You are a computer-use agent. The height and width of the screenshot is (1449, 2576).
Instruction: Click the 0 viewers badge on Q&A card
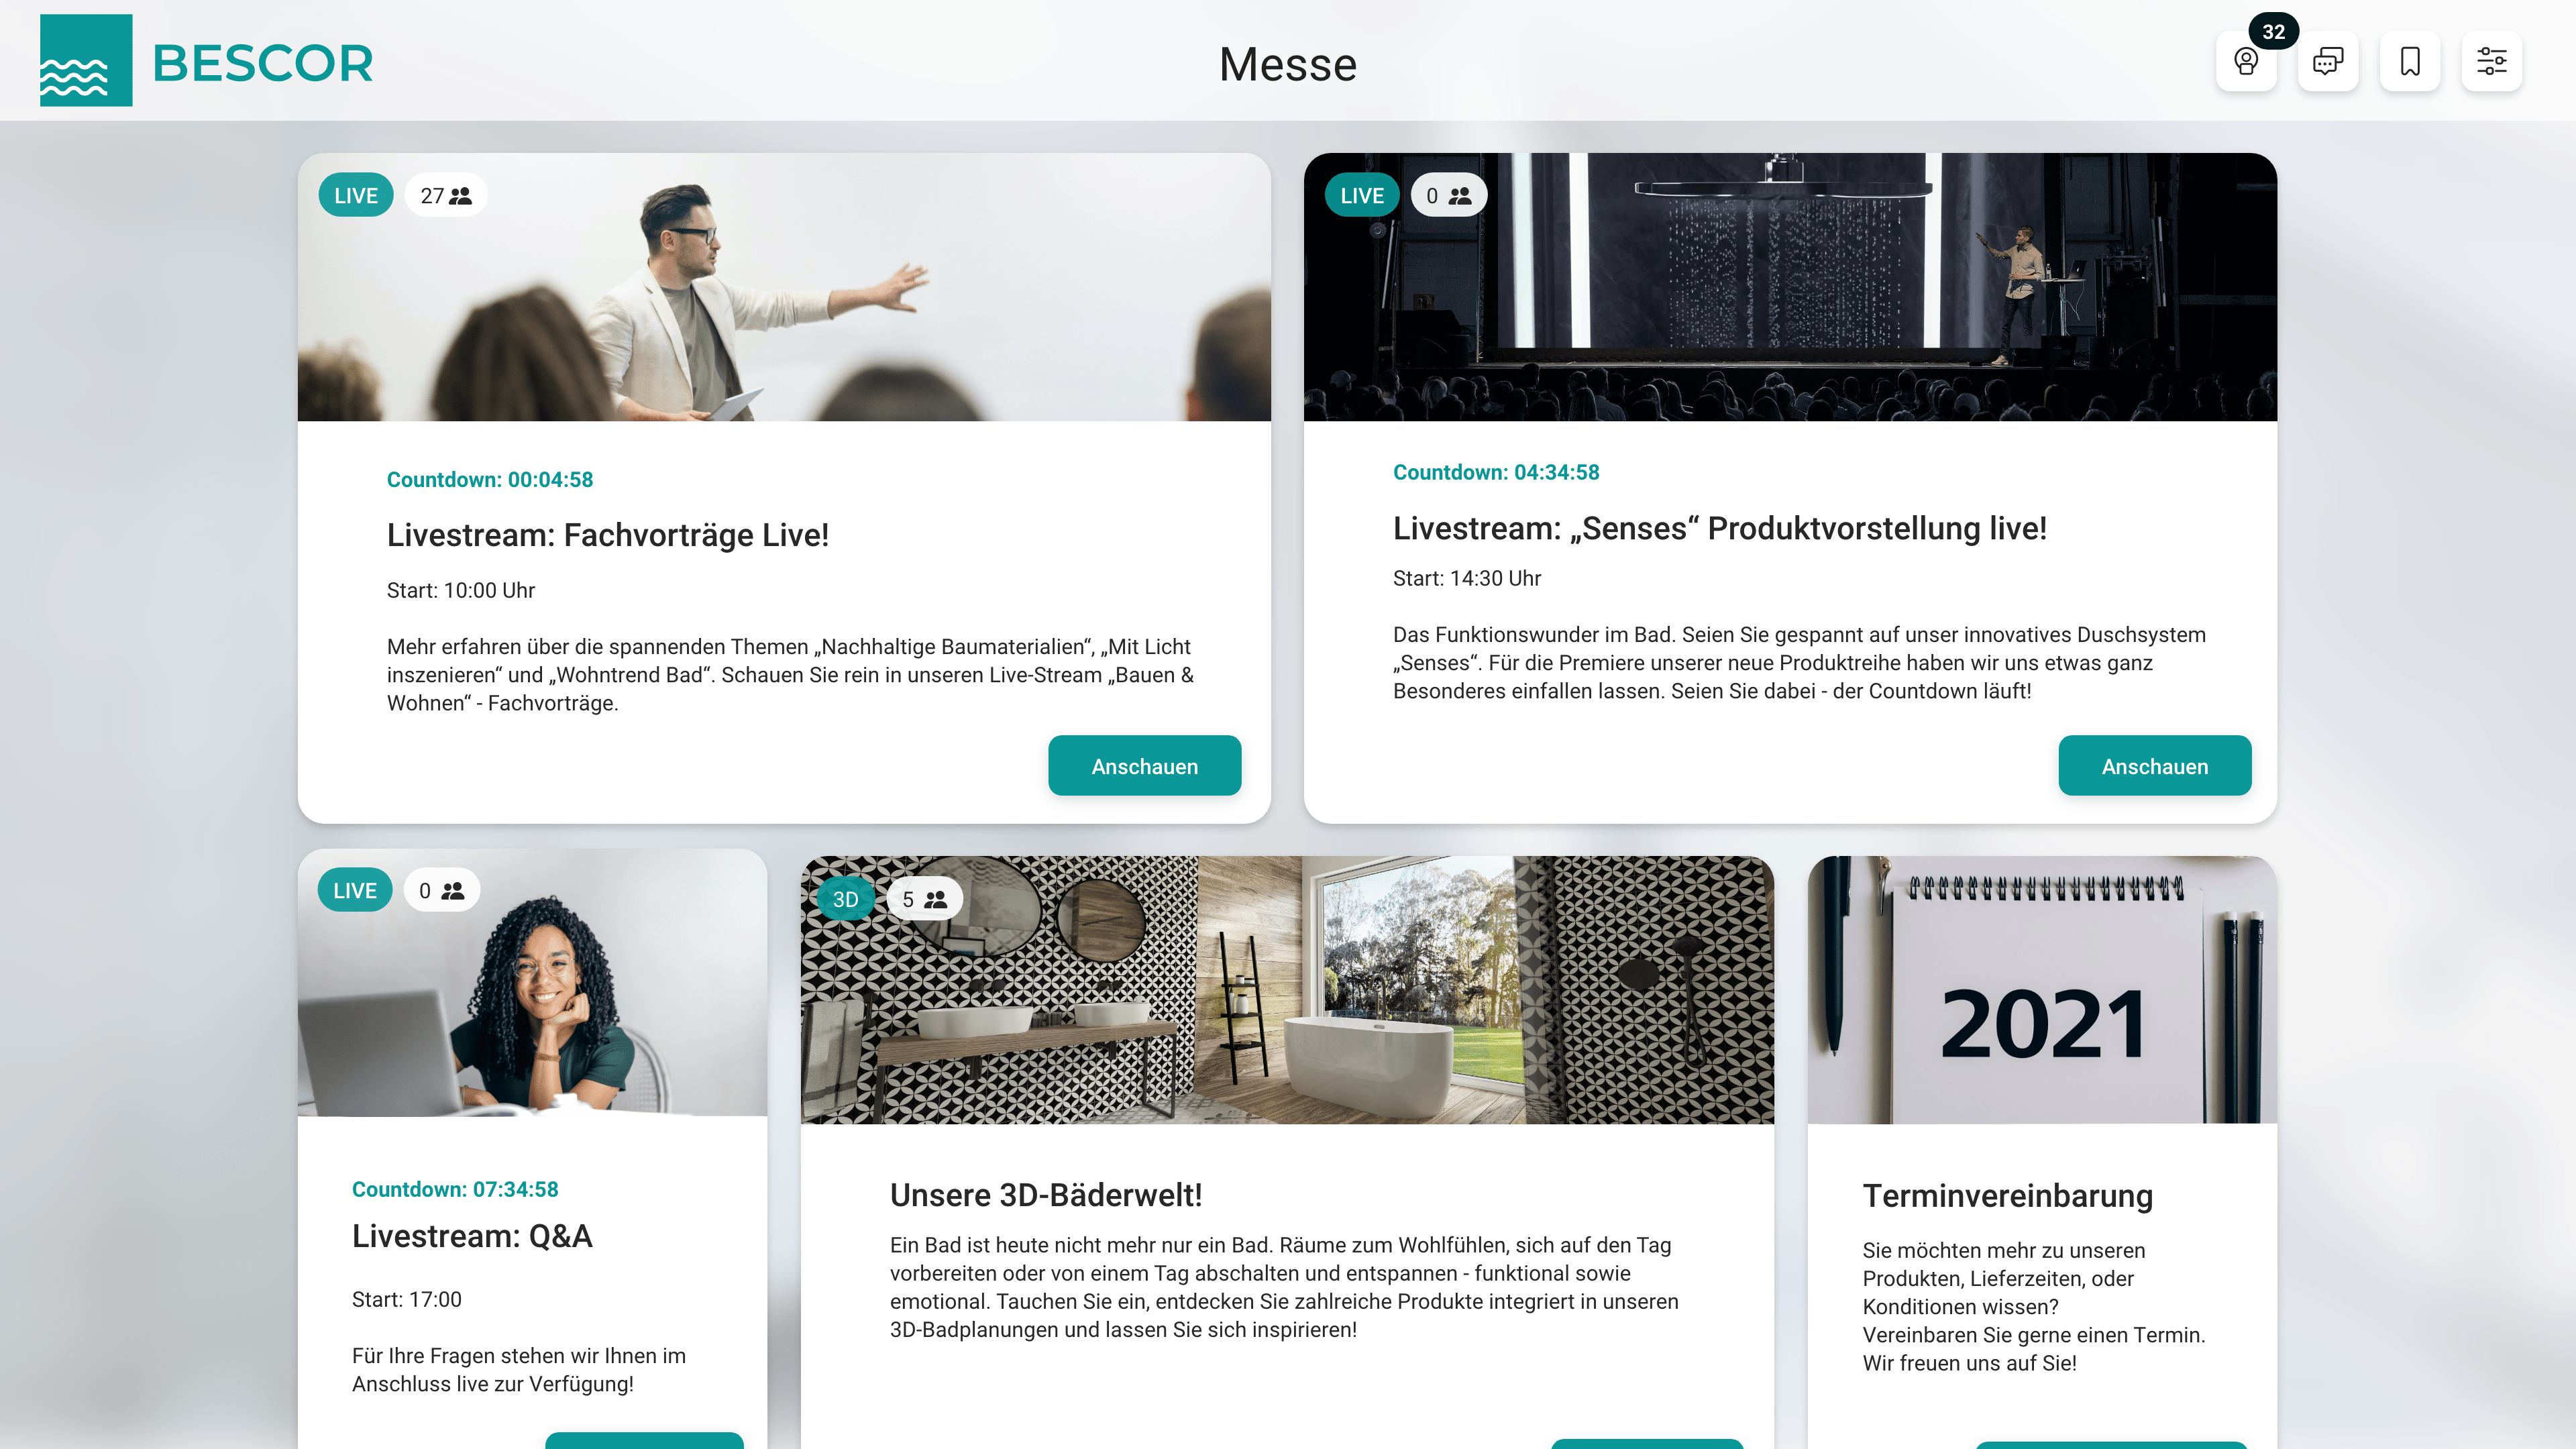pos(442,890)
